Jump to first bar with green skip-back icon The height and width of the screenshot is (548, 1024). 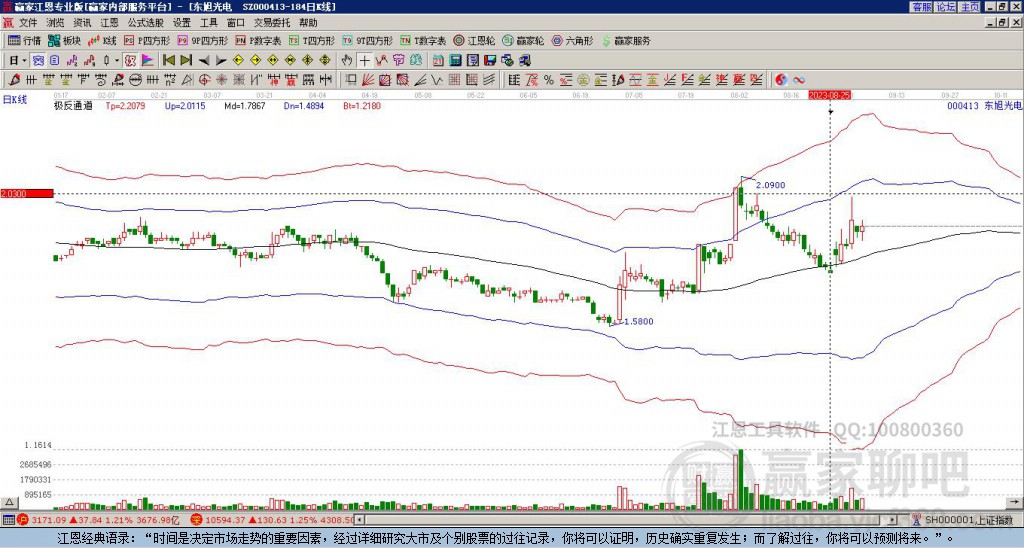(168, 61)
